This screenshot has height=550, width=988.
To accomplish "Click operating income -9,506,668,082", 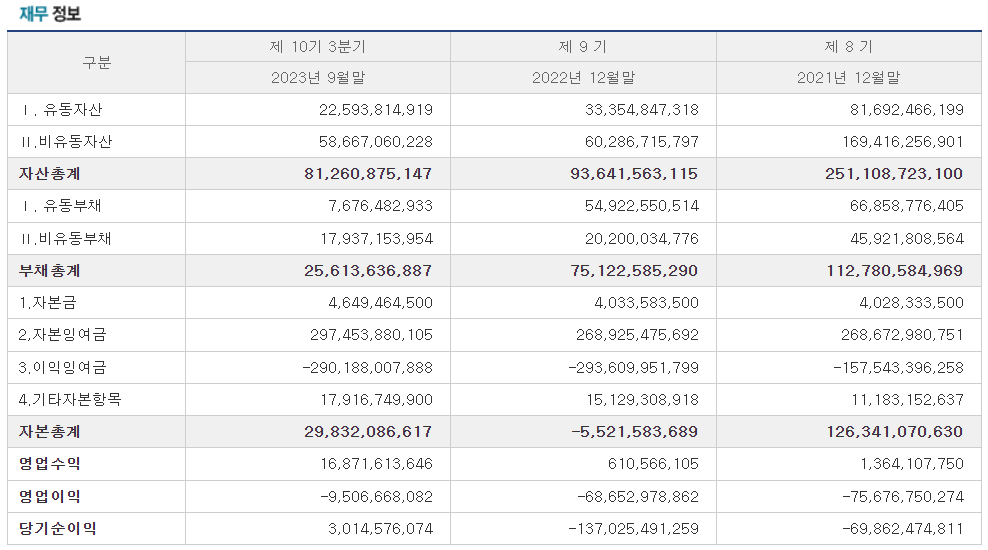I will [x=376, y=496].
